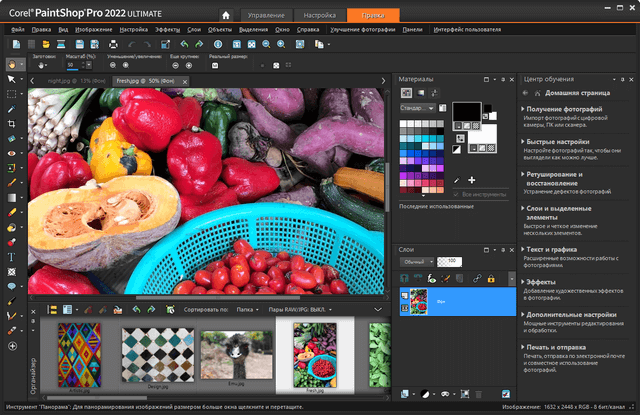Open the 'Обычный' blend mode dropdown

tap(415, 260)
